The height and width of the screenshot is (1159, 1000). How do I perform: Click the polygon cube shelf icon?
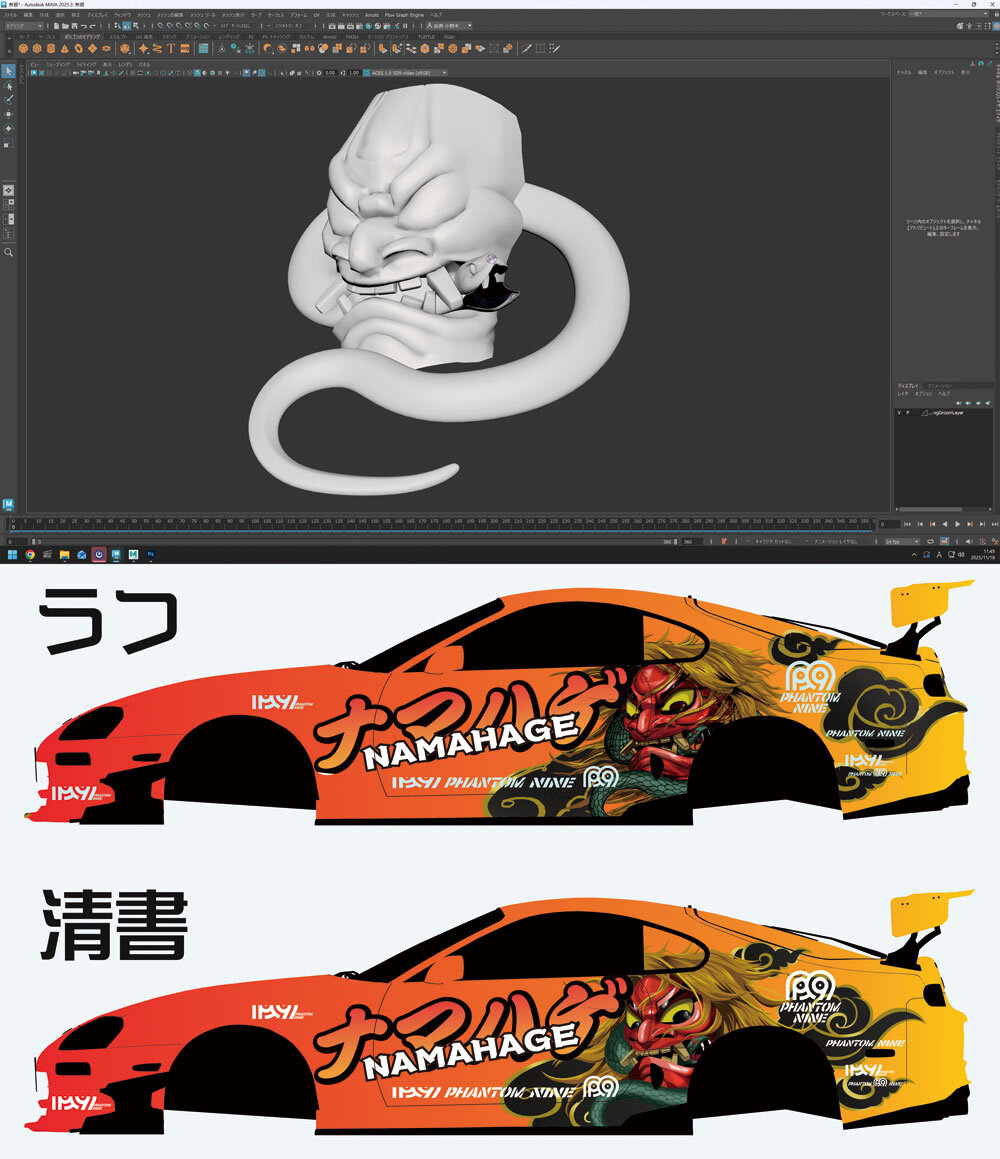coord(37,48)
